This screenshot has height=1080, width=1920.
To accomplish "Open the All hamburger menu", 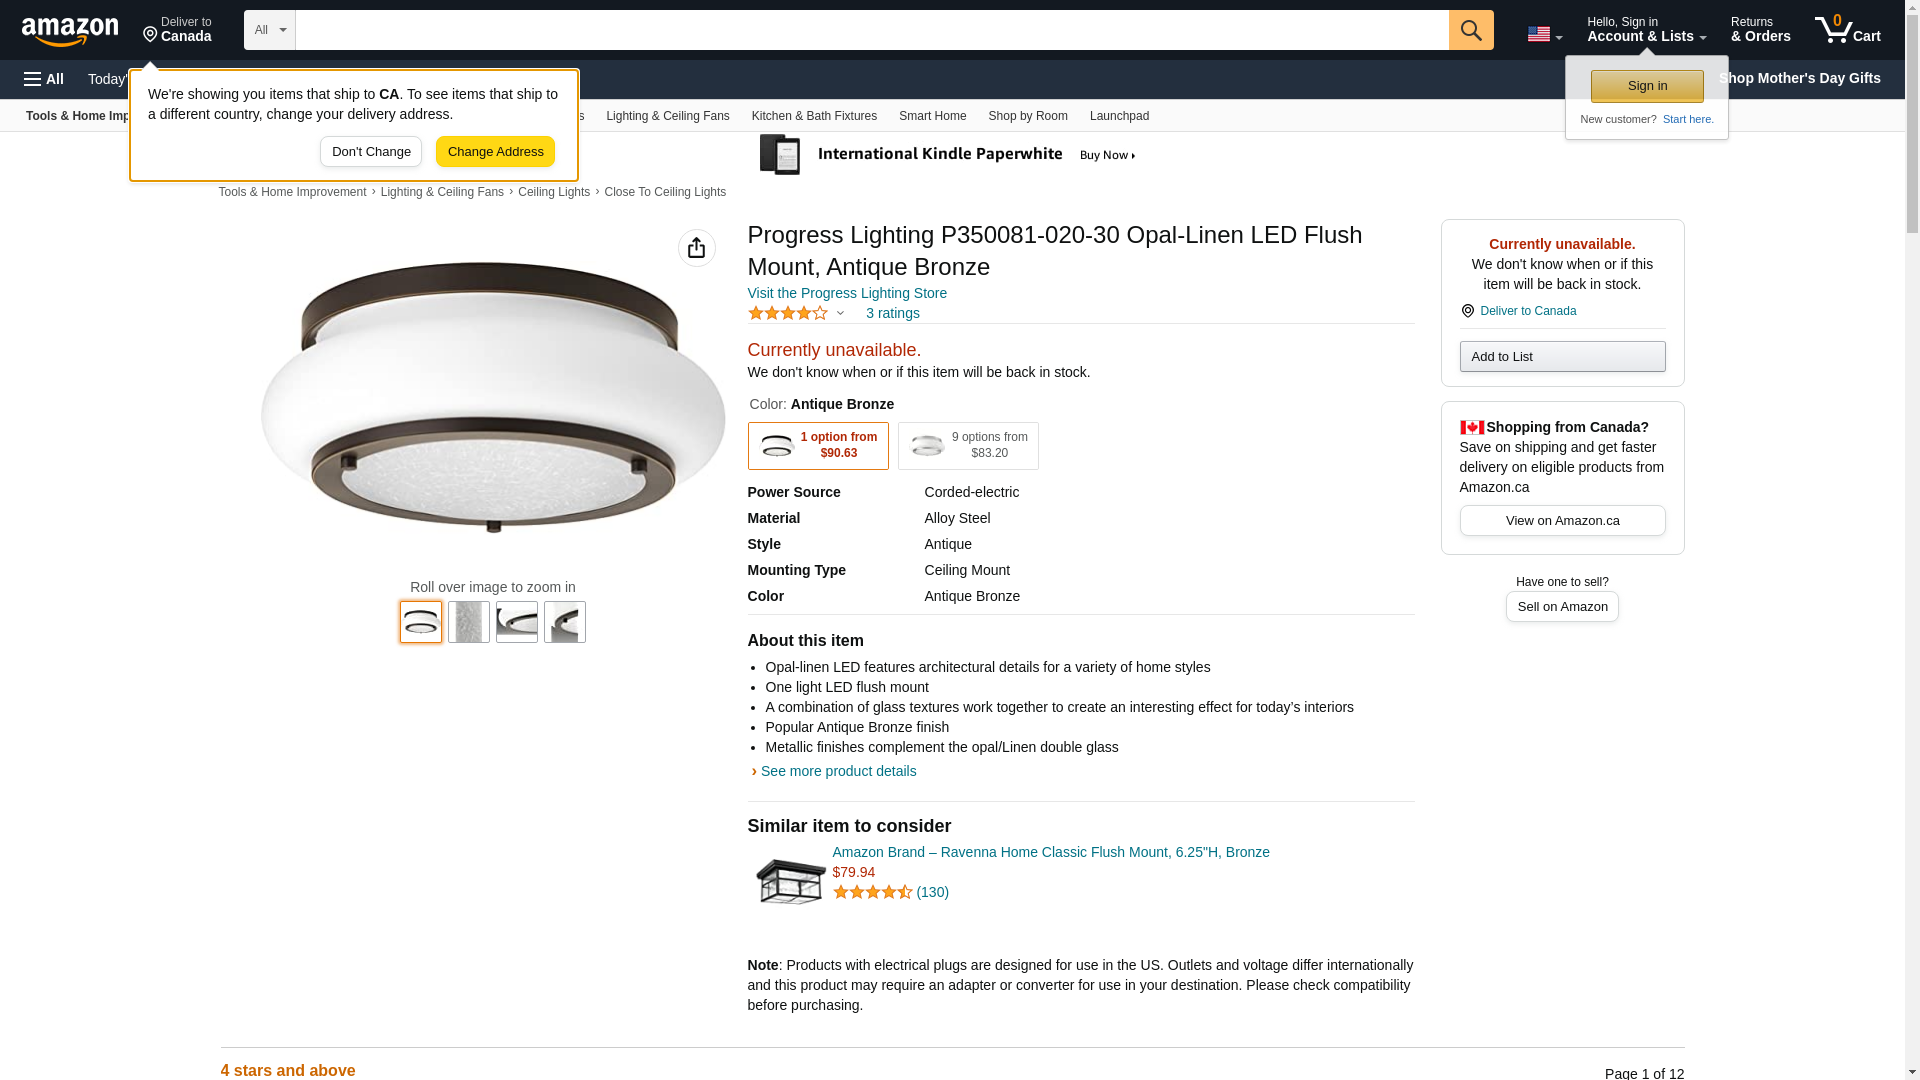I will [x=44, y=79].
